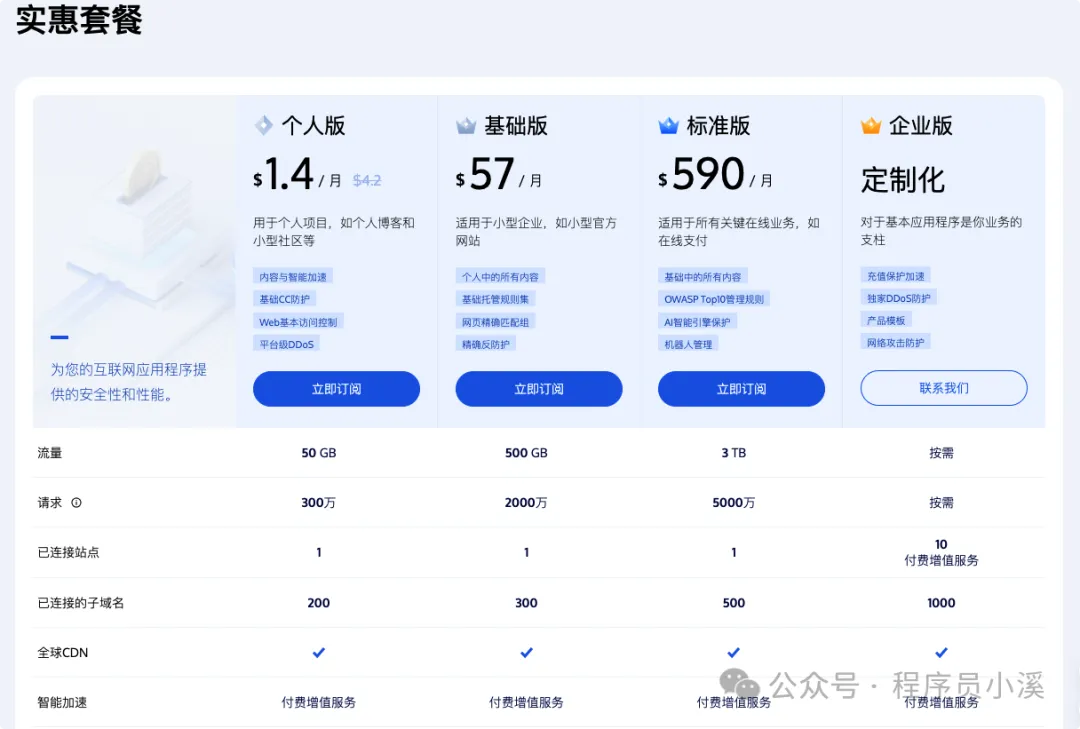Toggle the 标准版 checkmark for 全球CDN

coord(733,652)
